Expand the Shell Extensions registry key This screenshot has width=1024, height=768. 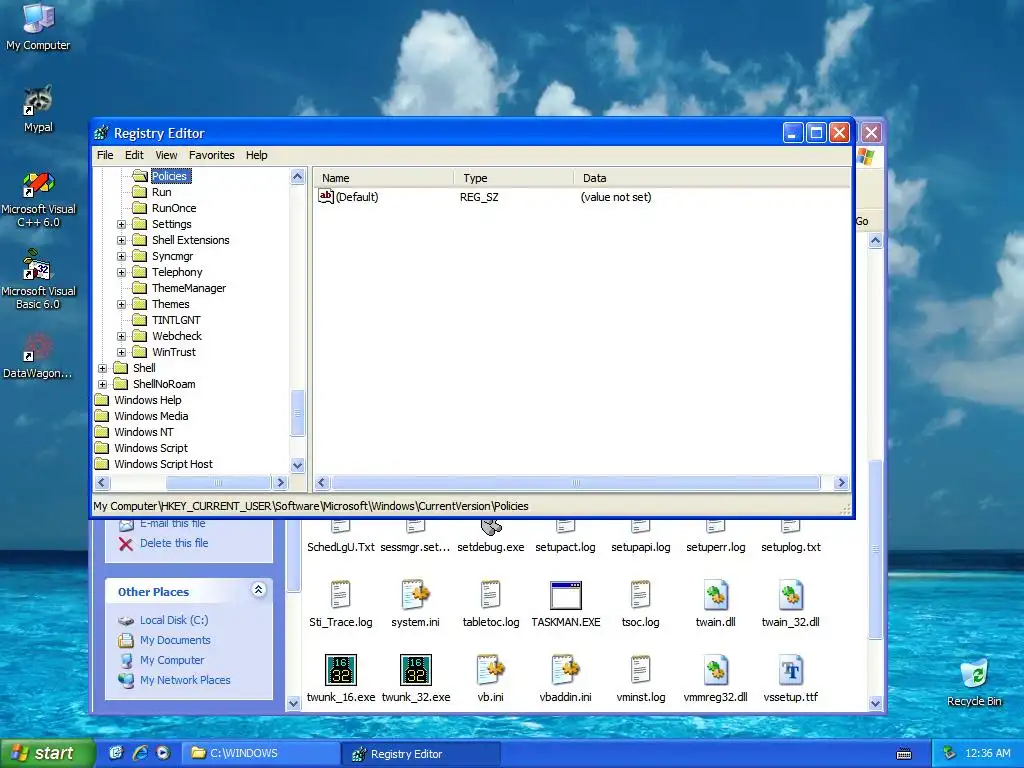pyautogui.click(x=121, y=240)
